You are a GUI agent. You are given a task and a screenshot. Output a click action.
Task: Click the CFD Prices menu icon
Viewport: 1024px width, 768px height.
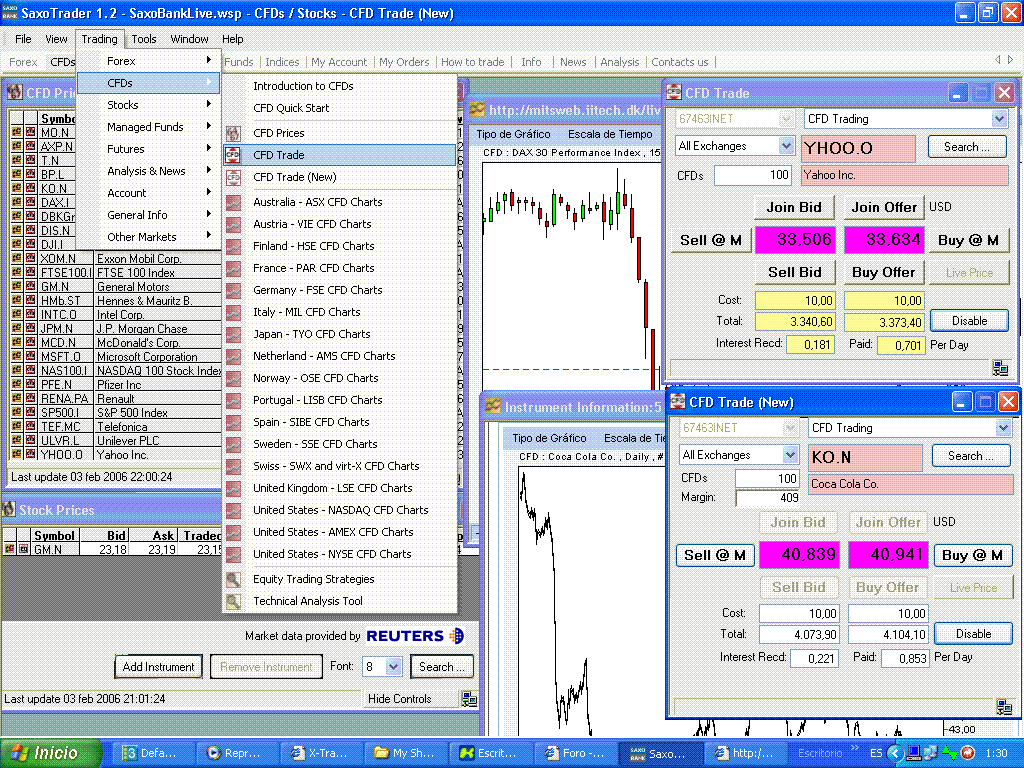pos(233,133)
